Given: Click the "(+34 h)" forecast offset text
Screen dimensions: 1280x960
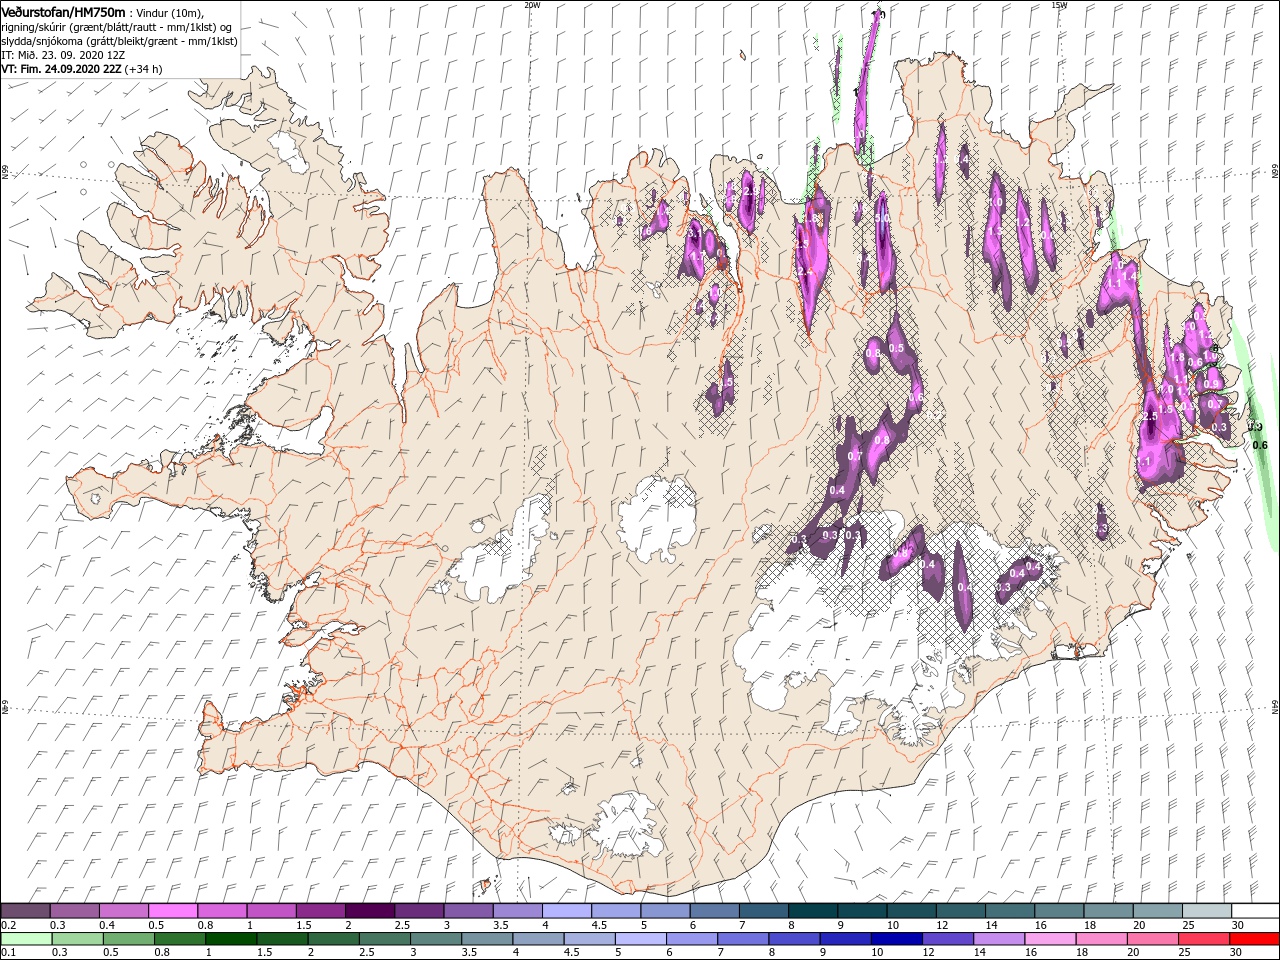Looking at the screenshot, I should coord(144,69).
